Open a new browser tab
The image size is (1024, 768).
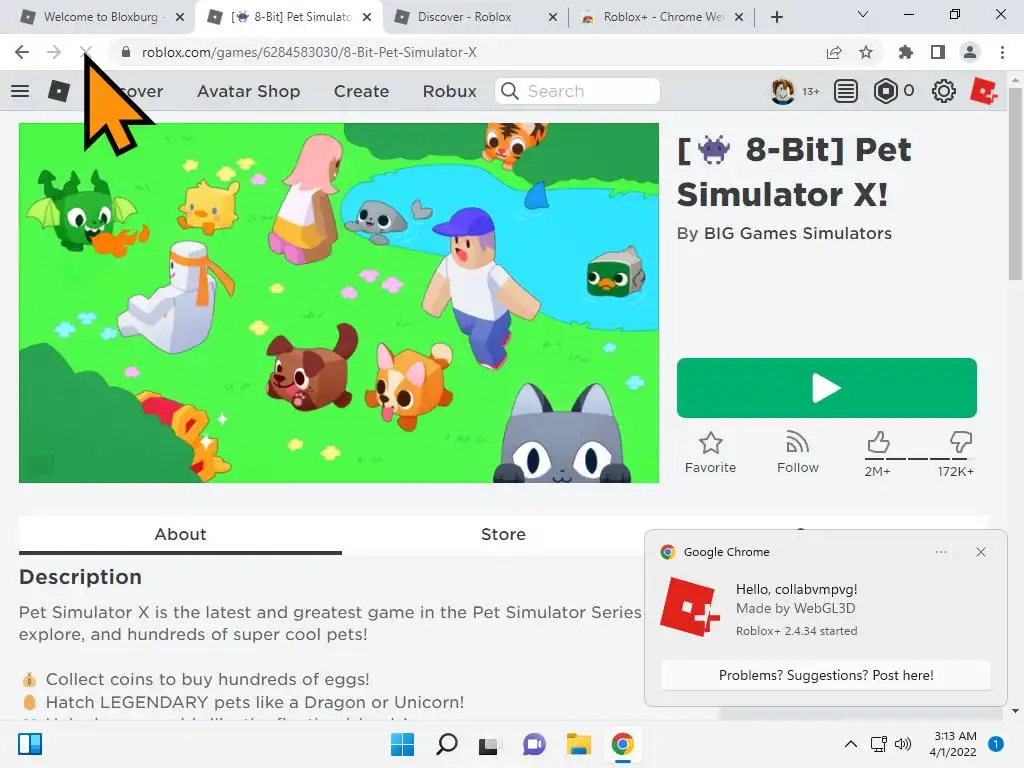pos(776,17)
